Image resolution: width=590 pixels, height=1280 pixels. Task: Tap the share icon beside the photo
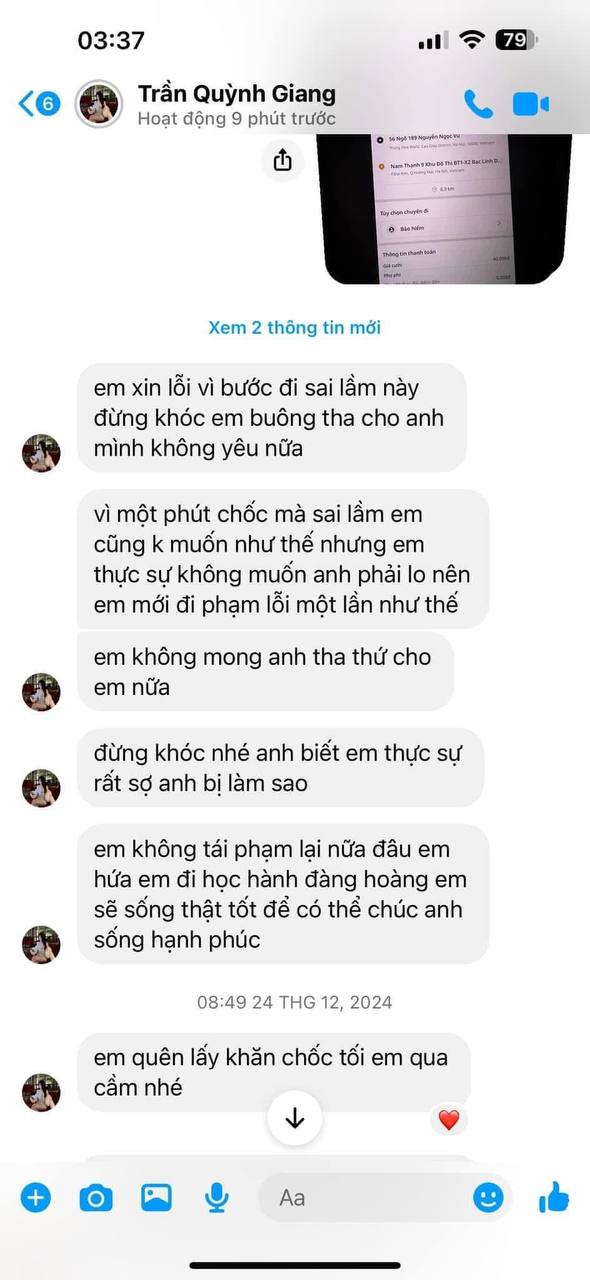[283, 159]
